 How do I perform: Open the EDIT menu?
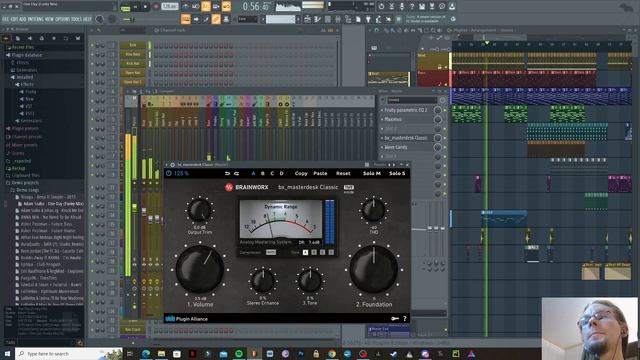14,19
